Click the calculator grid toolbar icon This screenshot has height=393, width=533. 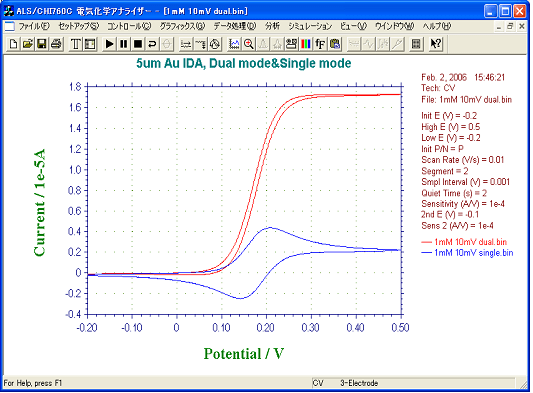coord(416,44)
